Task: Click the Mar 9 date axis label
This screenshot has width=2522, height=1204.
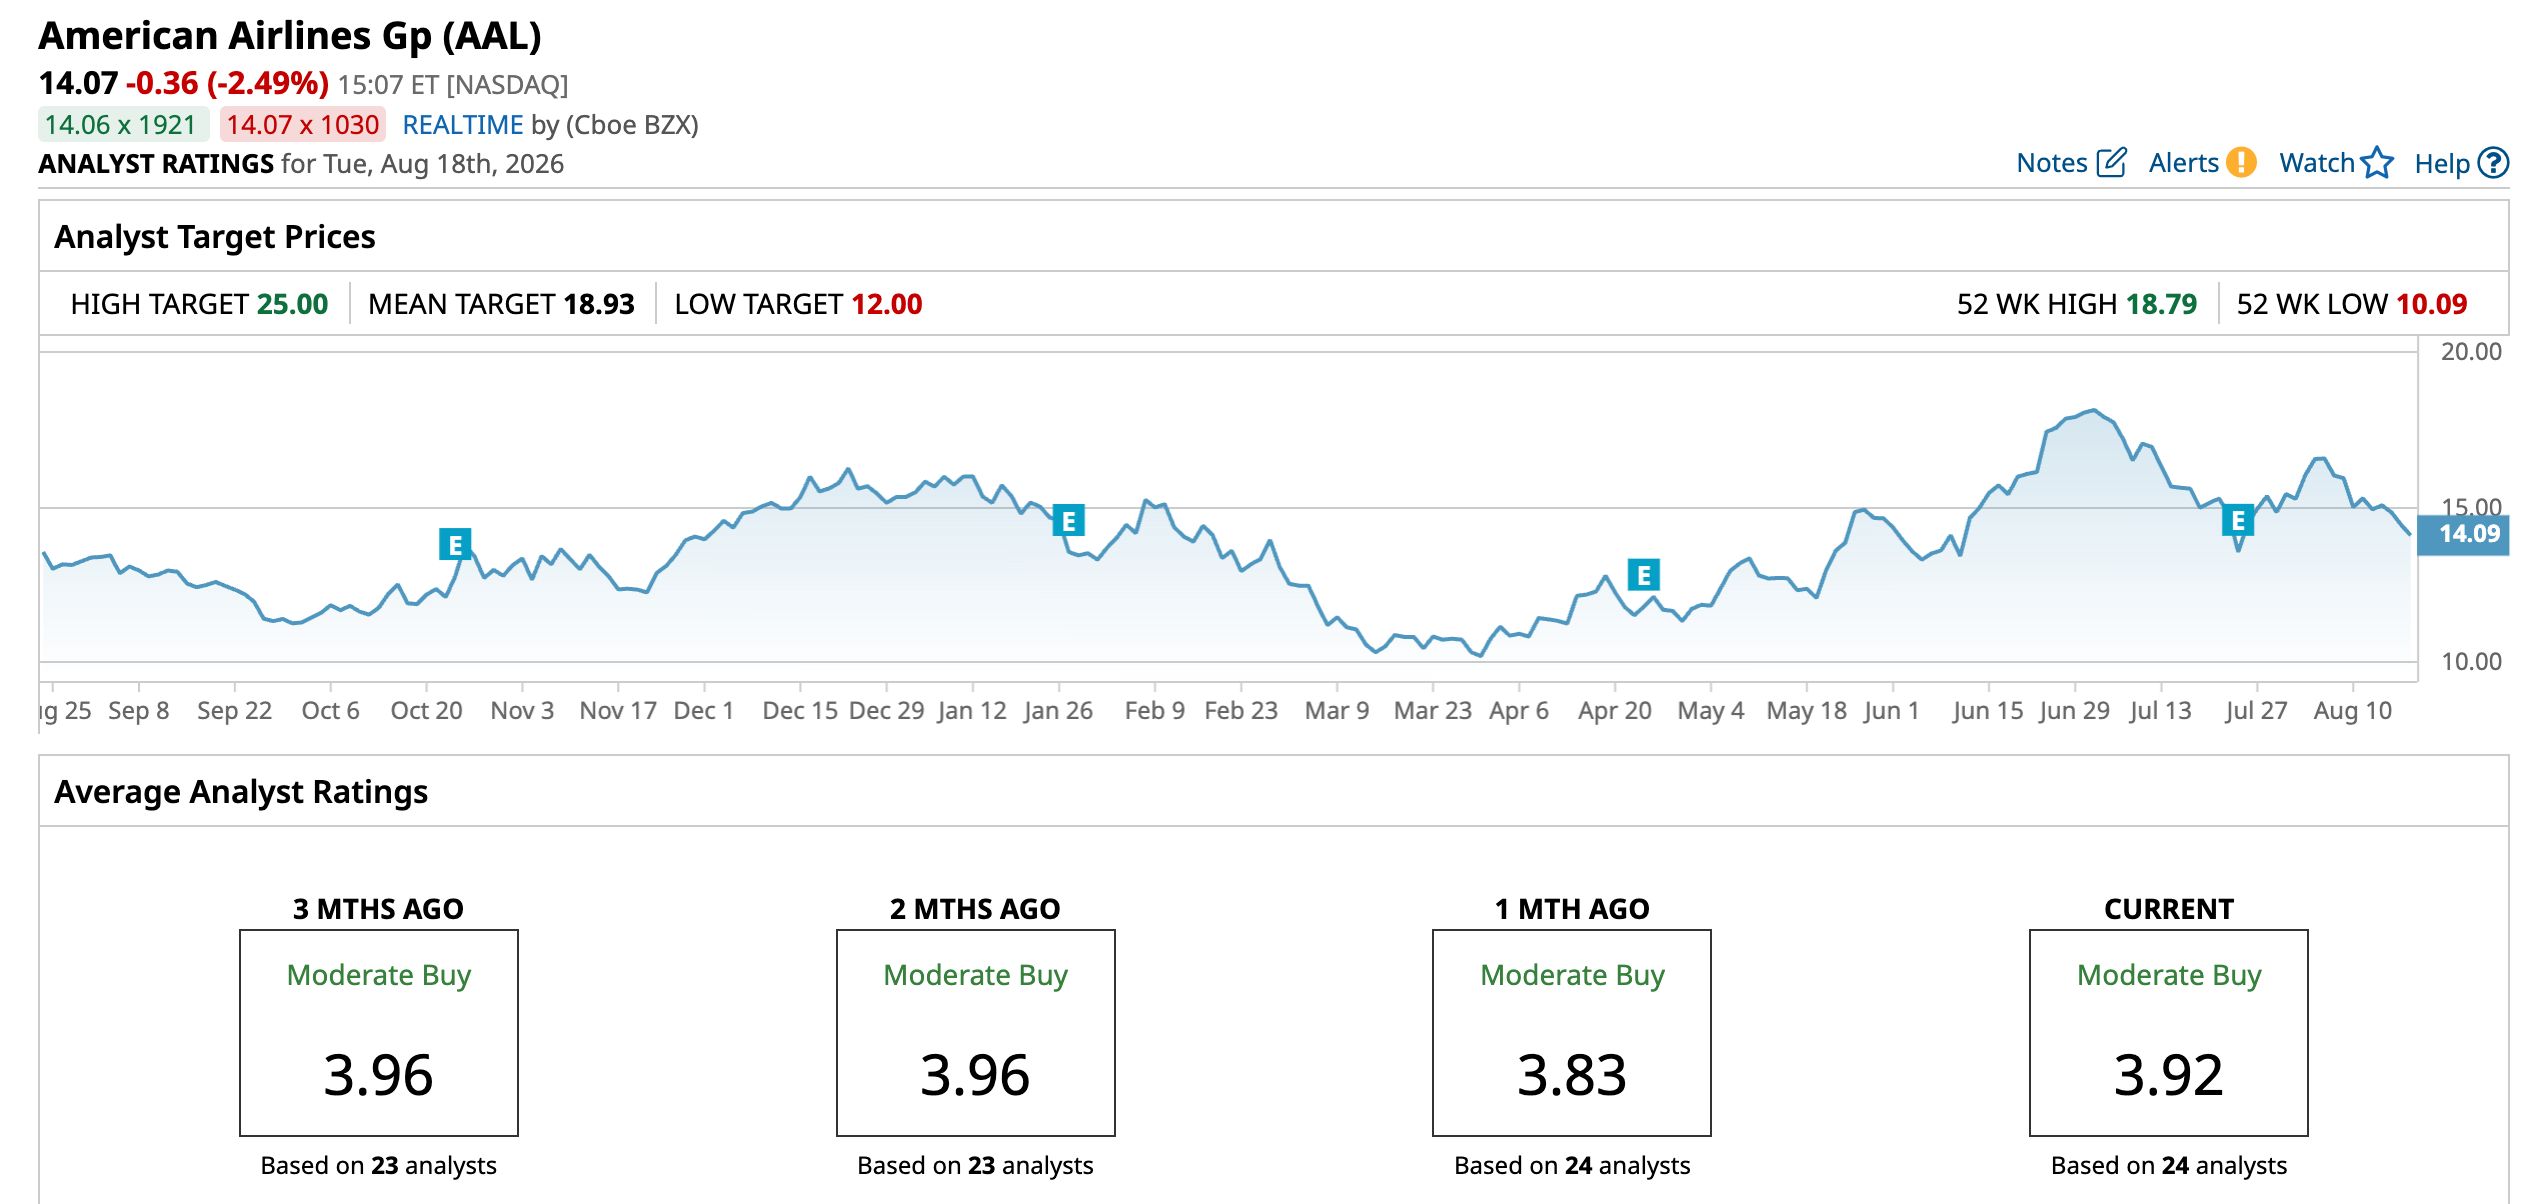Action: coord(1337,711)
